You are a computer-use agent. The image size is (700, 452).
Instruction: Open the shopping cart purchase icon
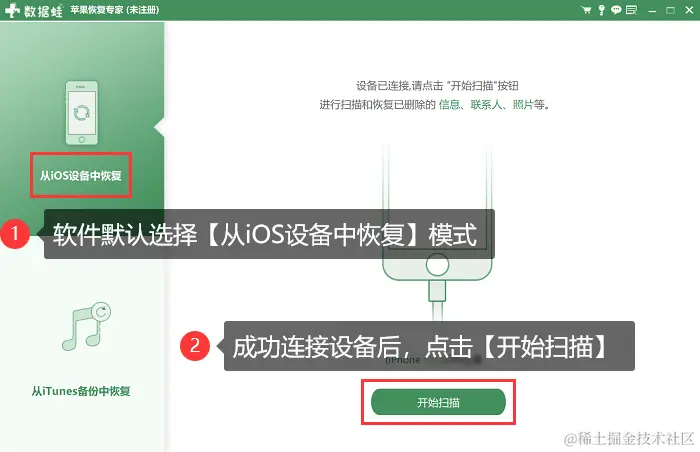[586, 10]
